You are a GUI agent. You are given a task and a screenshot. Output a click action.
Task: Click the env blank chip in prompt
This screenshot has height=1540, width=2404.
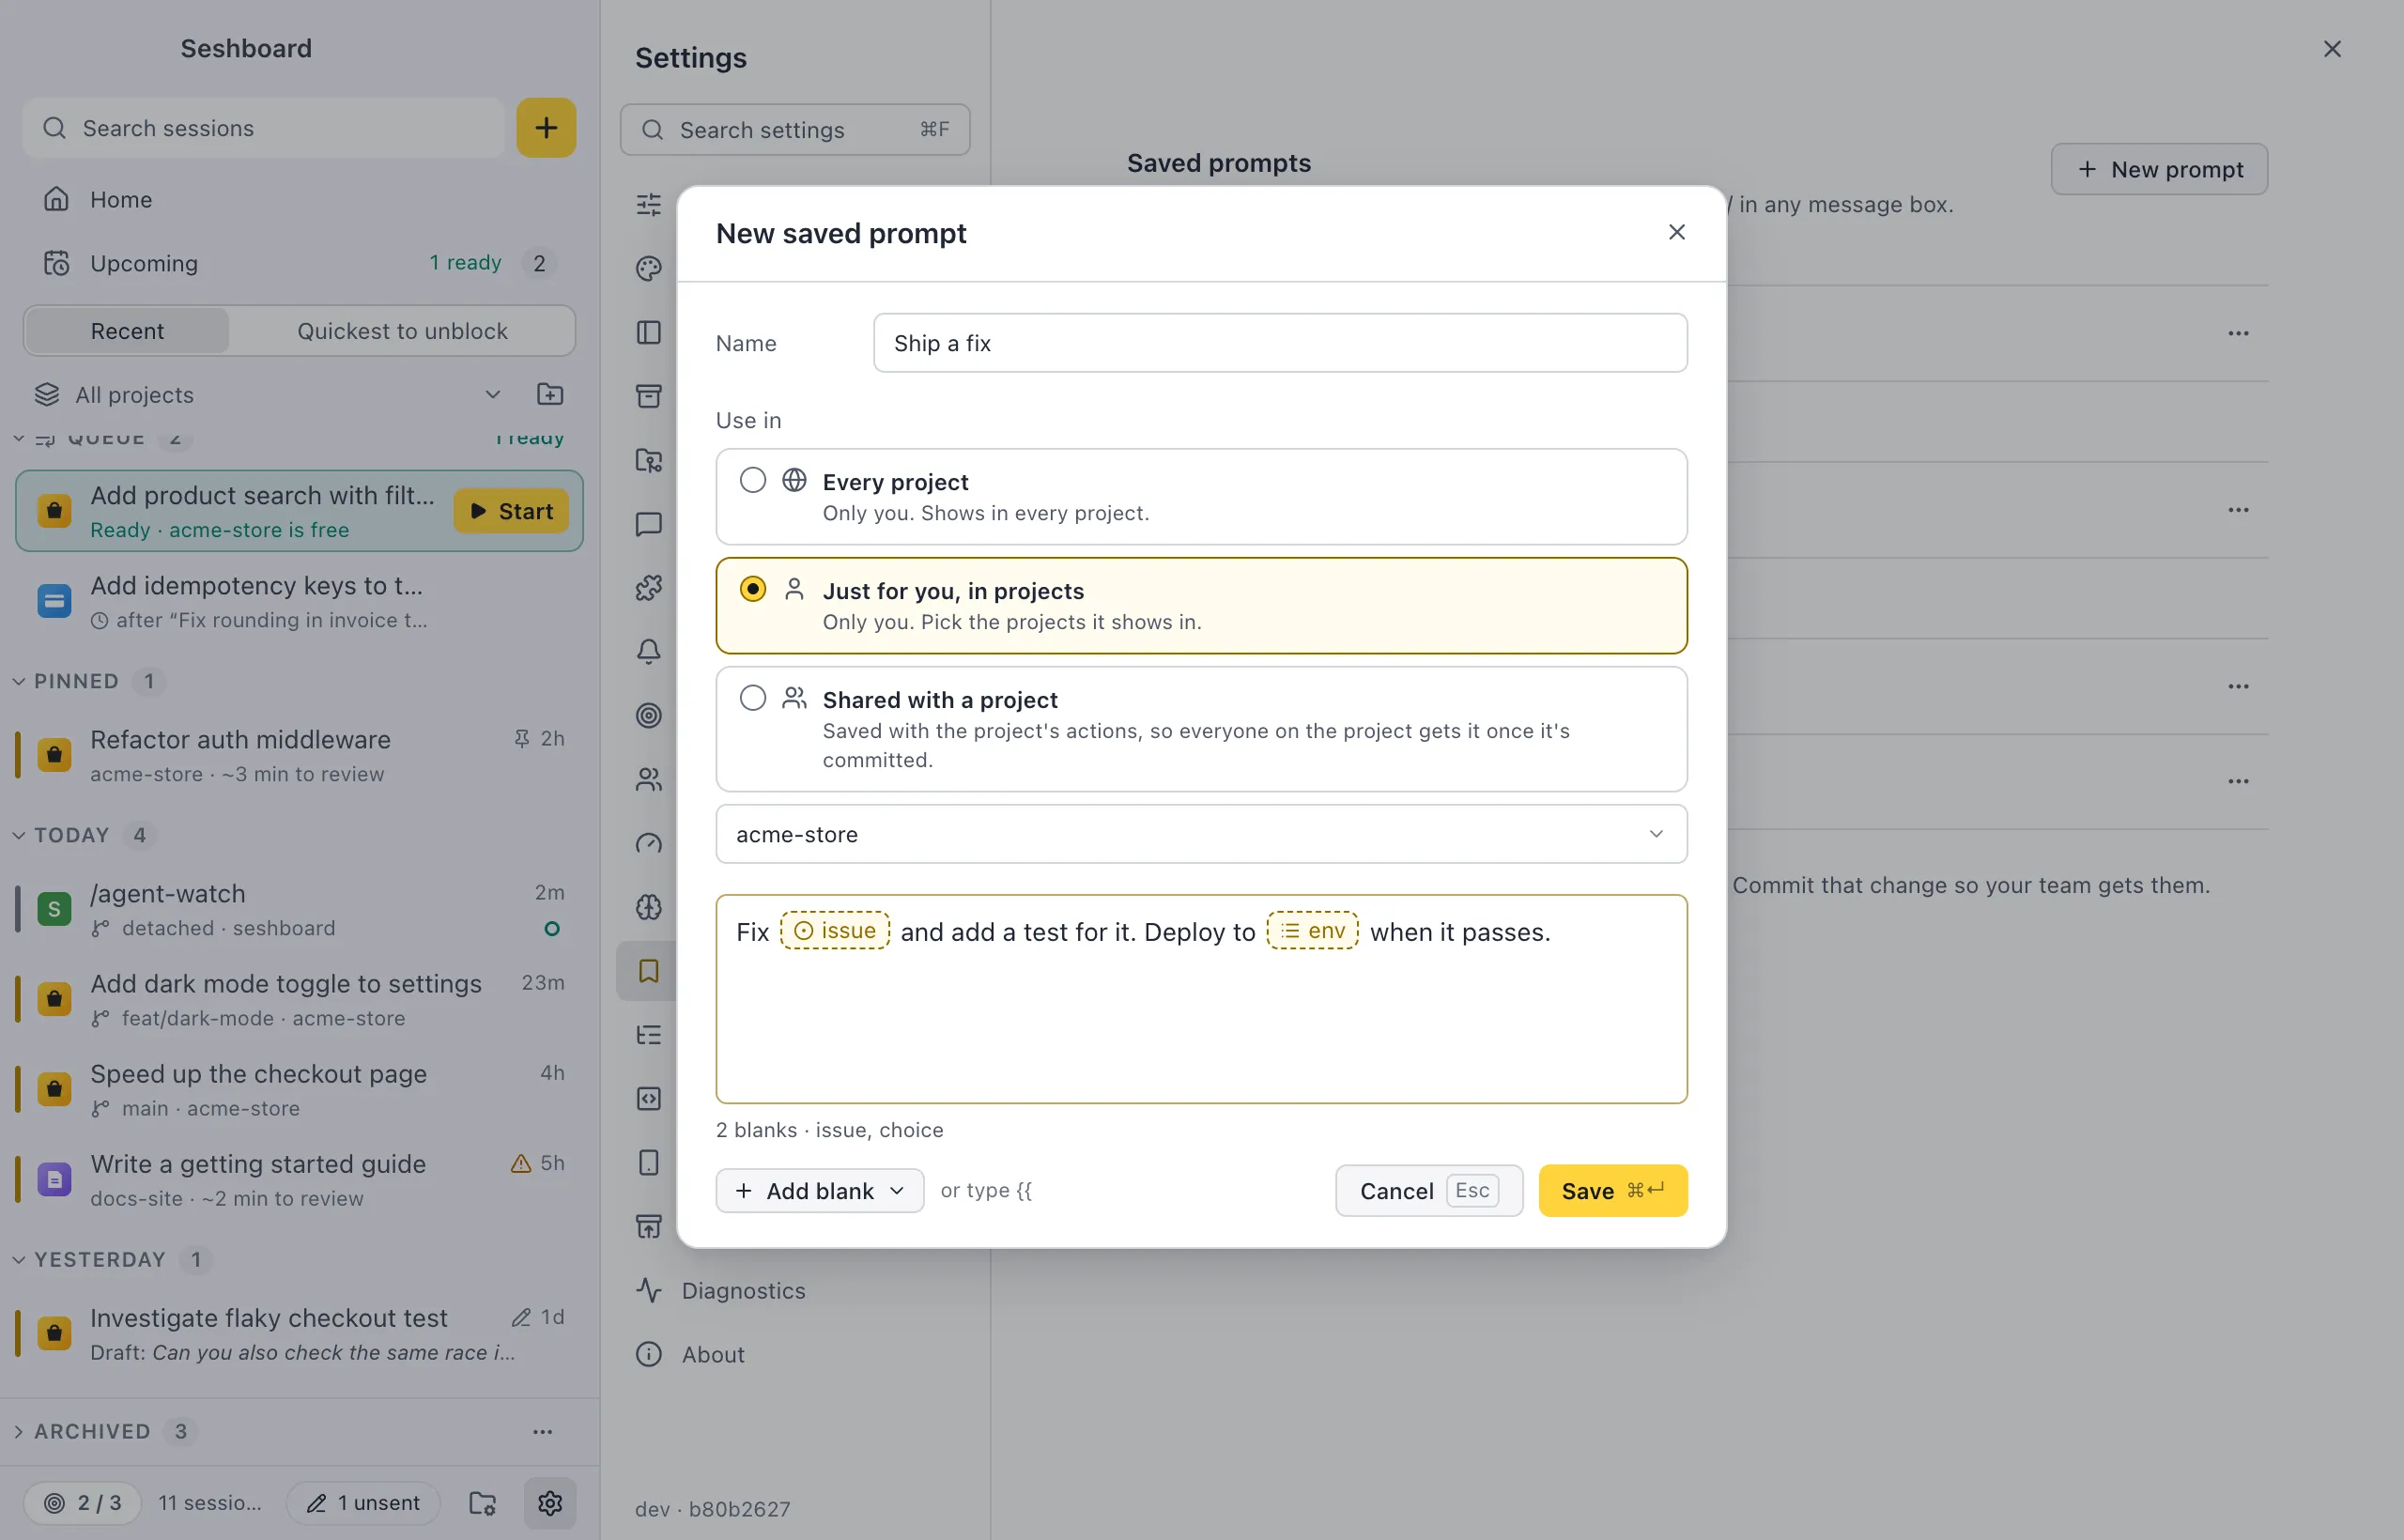point(1312,931)
